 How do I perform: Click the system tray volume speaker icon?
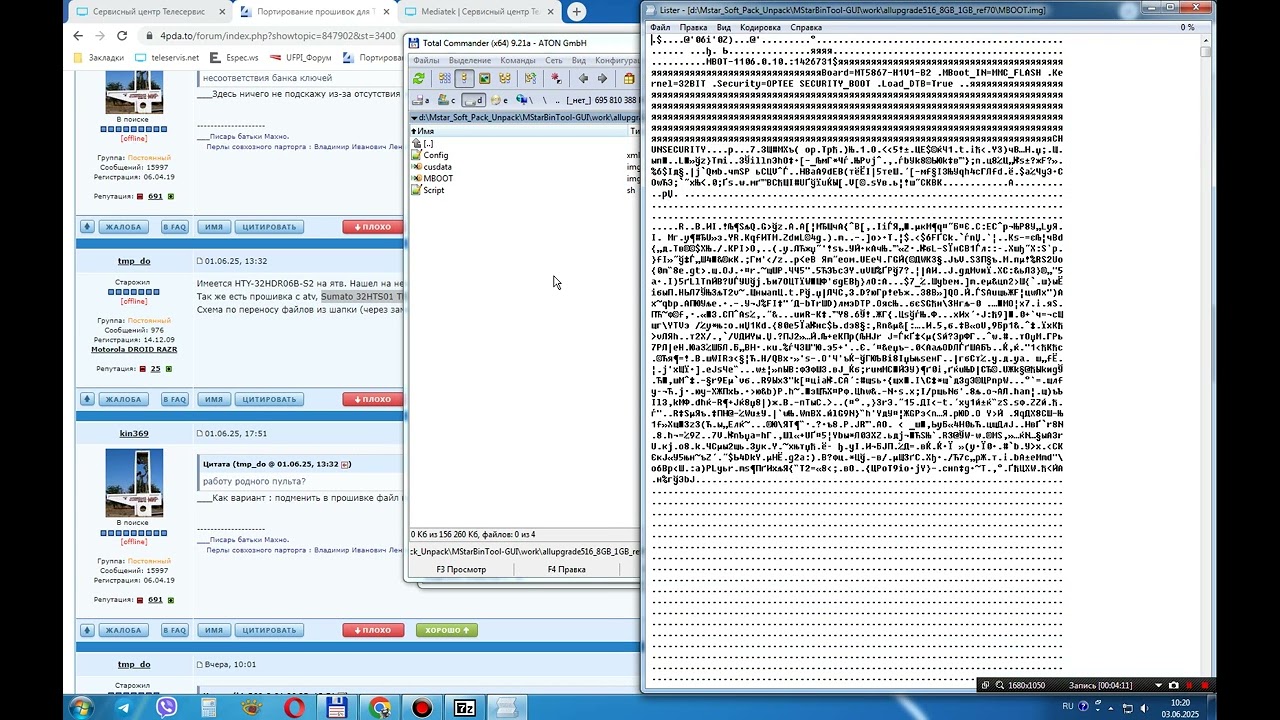(1147, 707)
